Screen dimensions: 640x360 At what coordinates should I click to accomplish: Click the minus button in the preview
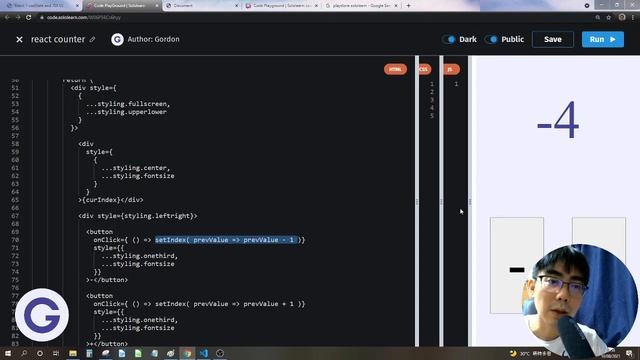517,265
